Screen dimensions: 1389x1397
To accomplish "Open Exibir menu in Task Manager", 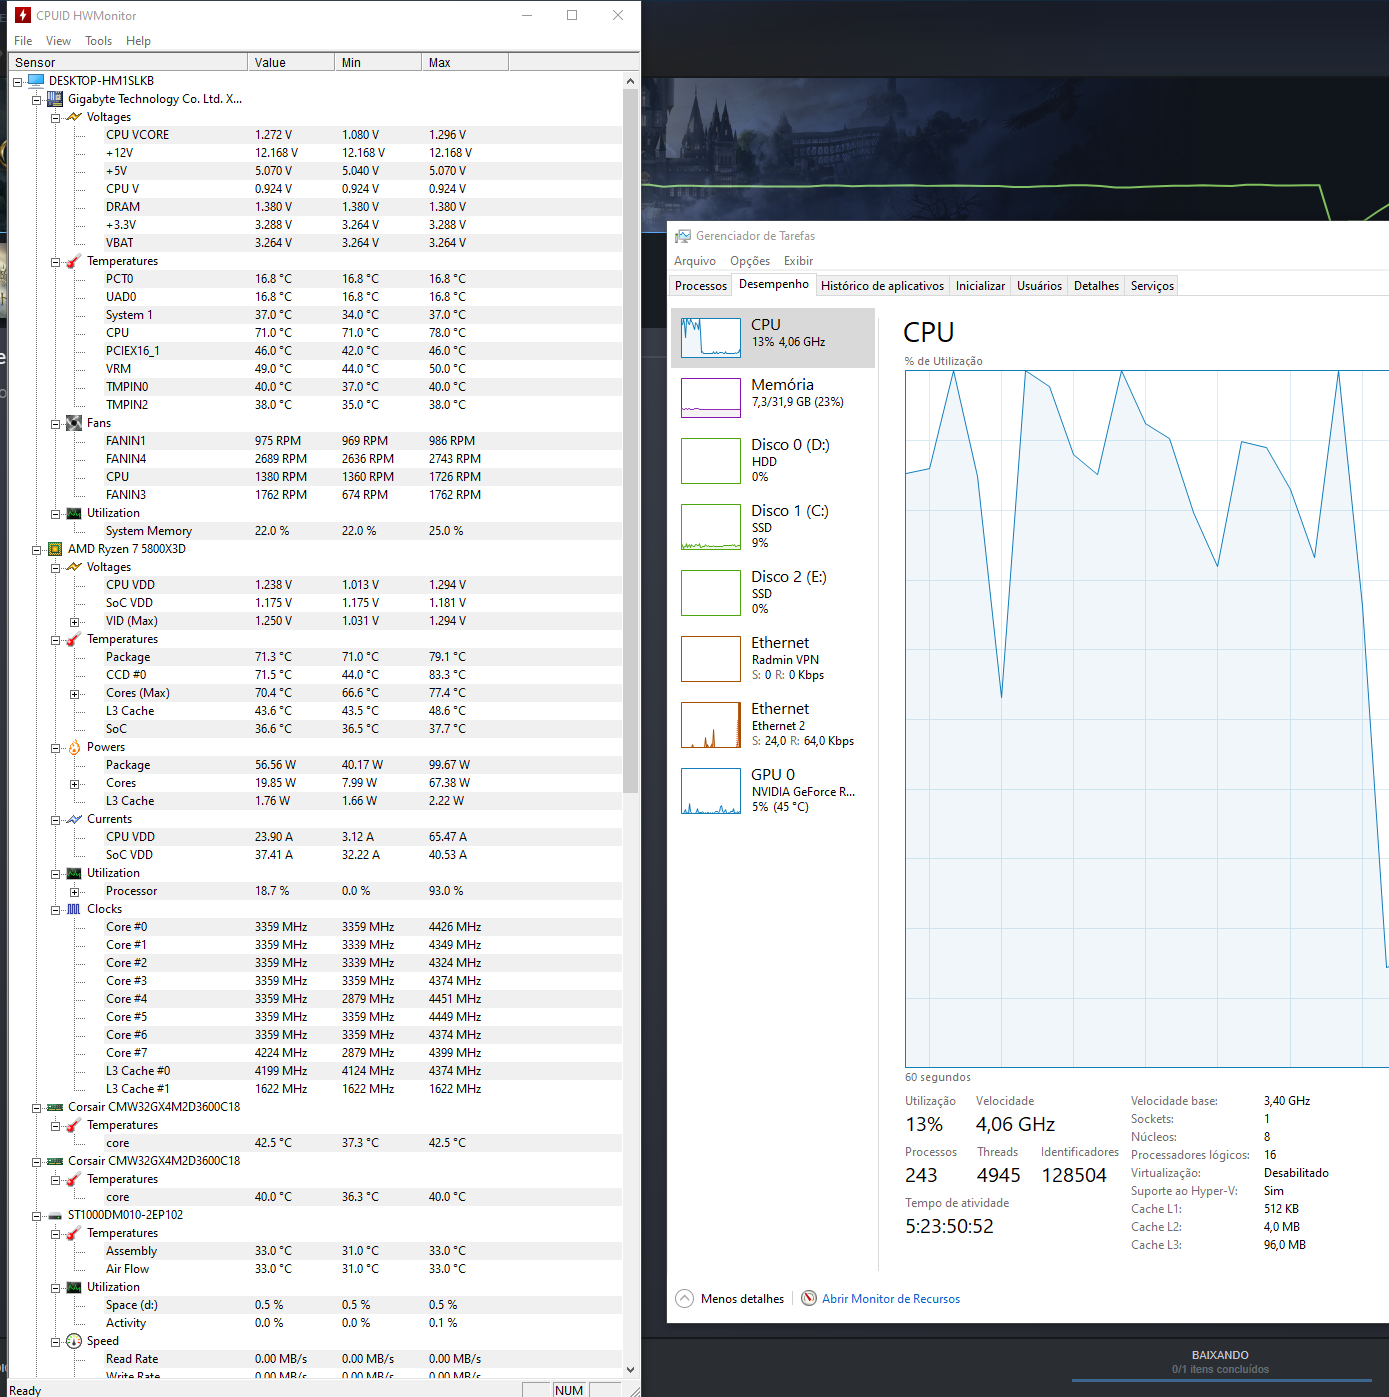I will (x=798, y=261).
